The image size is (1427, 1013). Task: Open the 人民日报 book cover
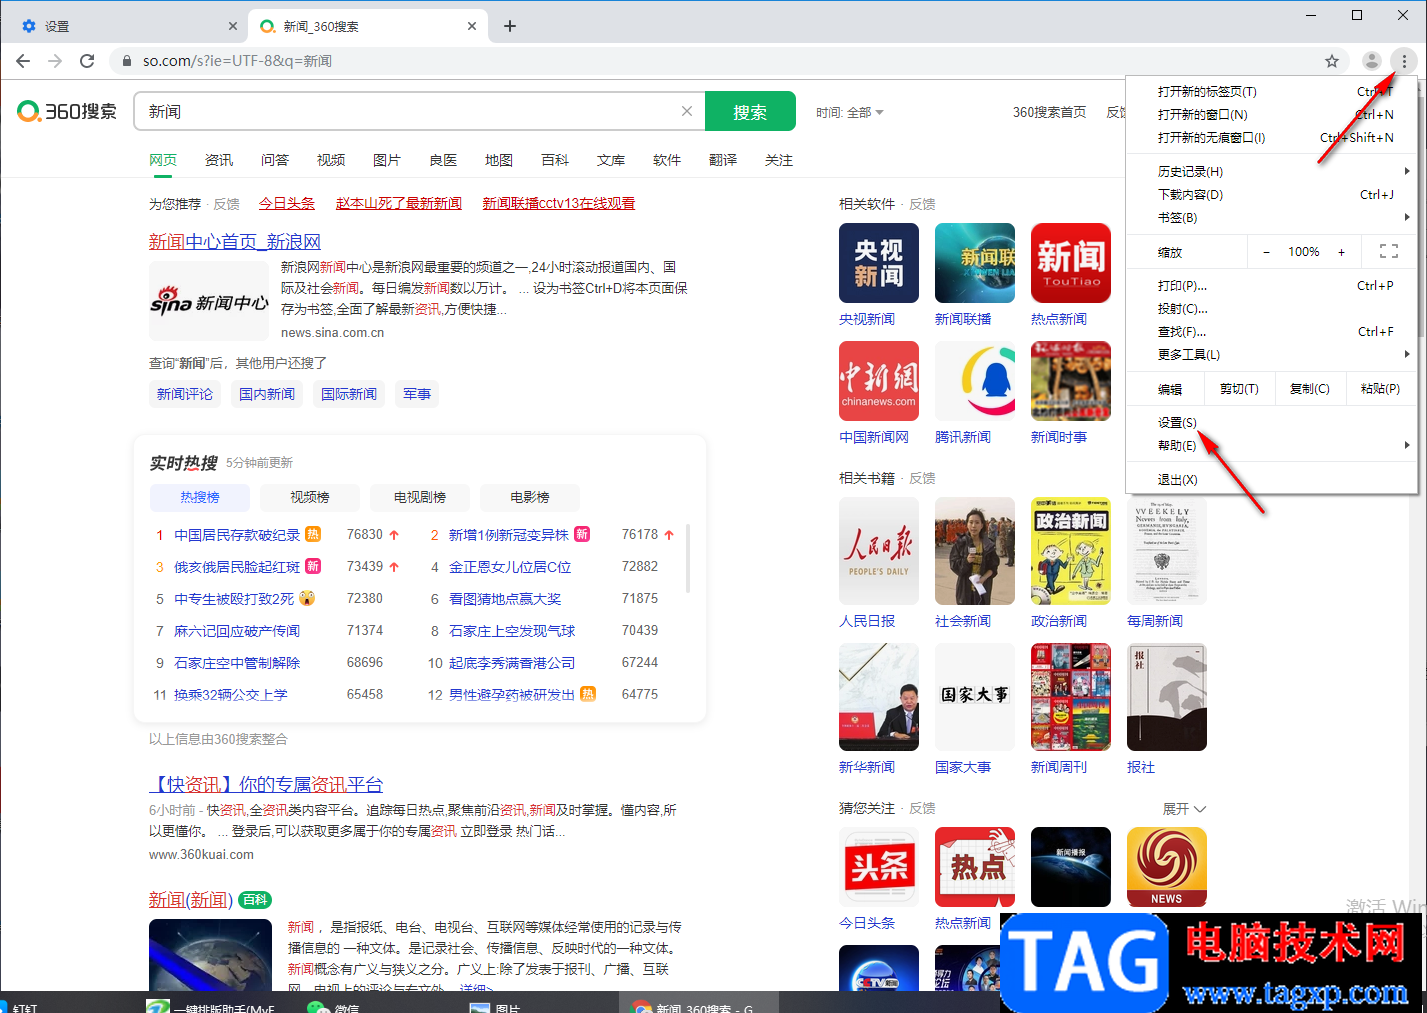879,551
